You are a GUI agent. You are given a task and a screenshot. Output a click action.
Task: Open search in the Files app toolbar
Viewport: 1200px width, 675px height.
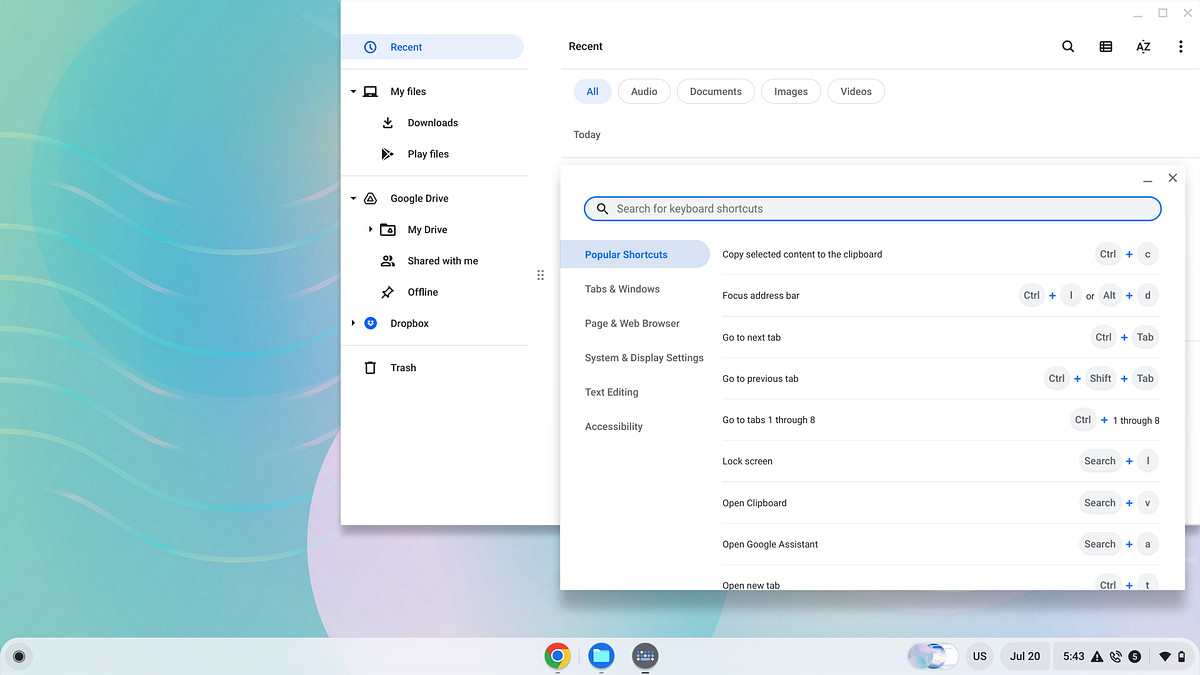pyautogui.click(x=1068, y=46)
